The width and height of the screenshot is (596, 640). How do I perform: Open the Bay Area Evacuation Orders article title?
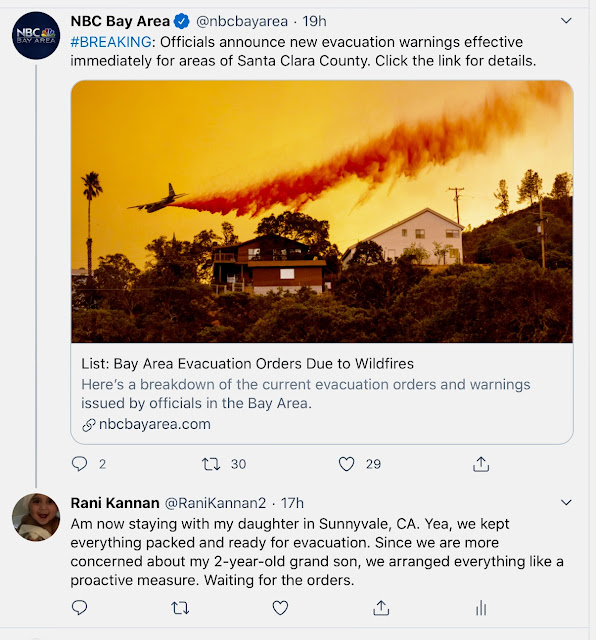pyautogui.click(x=247, y=363)
